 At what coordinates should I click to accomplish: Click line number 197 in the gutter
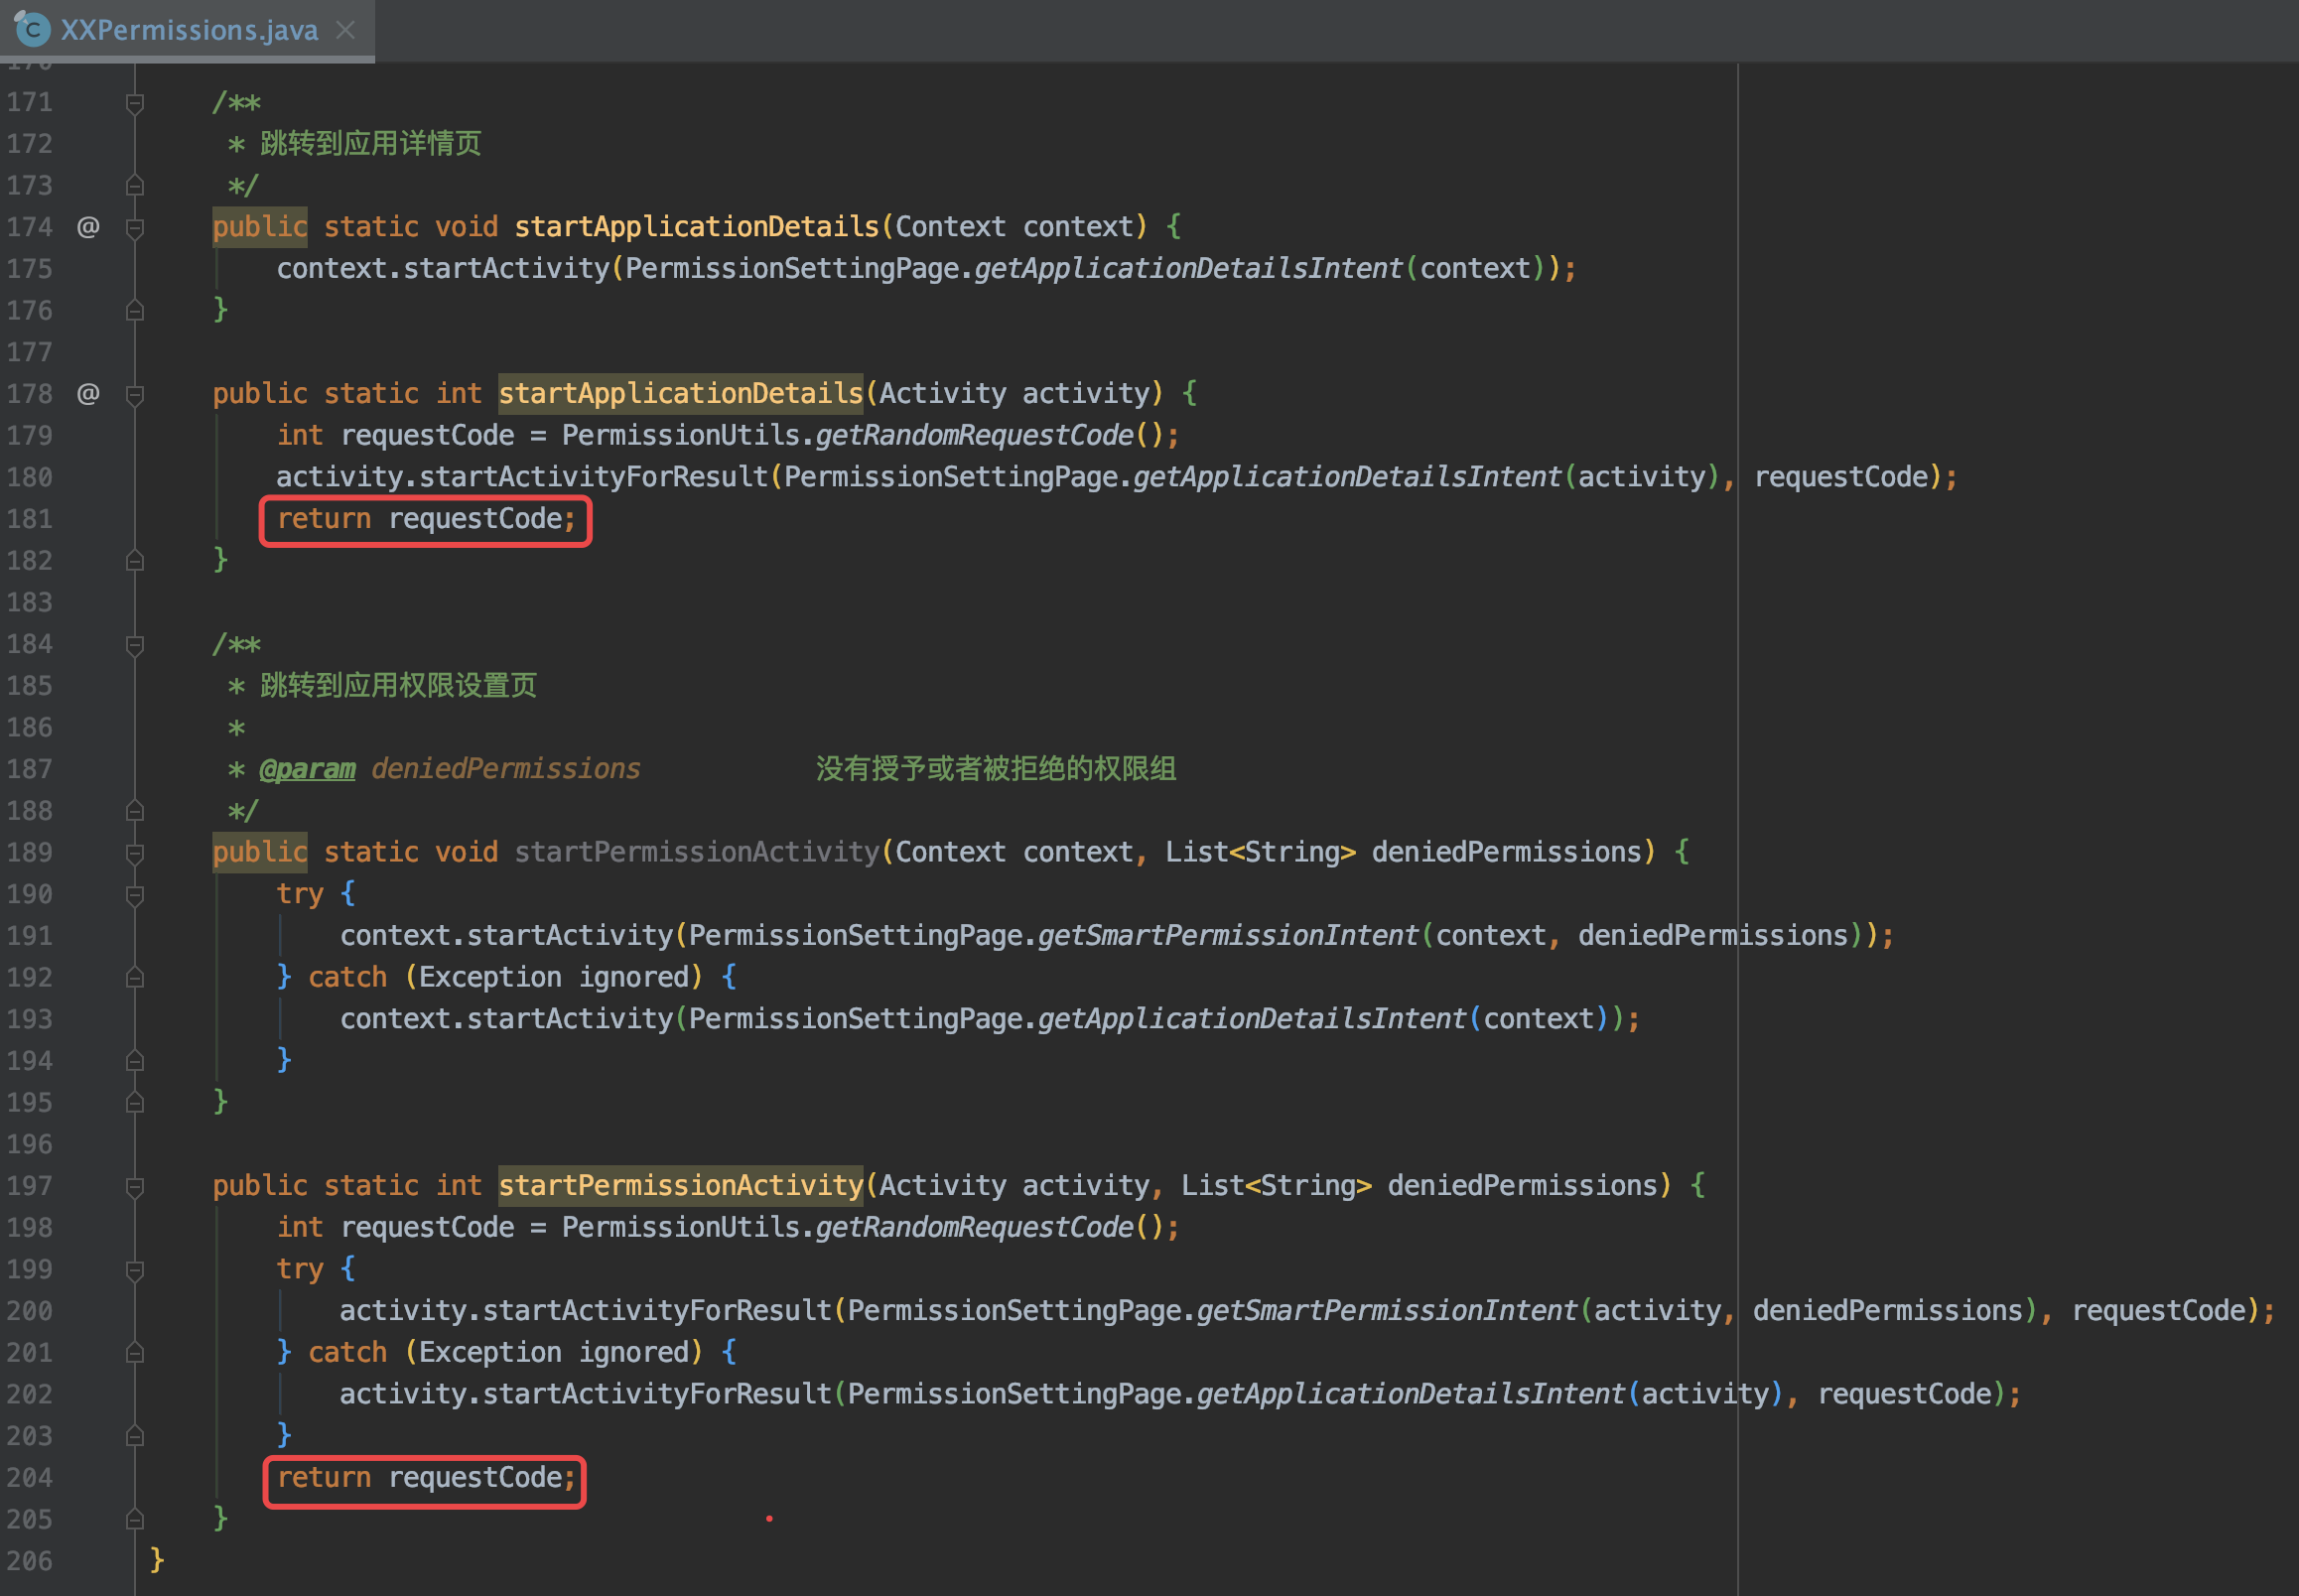29,1185
